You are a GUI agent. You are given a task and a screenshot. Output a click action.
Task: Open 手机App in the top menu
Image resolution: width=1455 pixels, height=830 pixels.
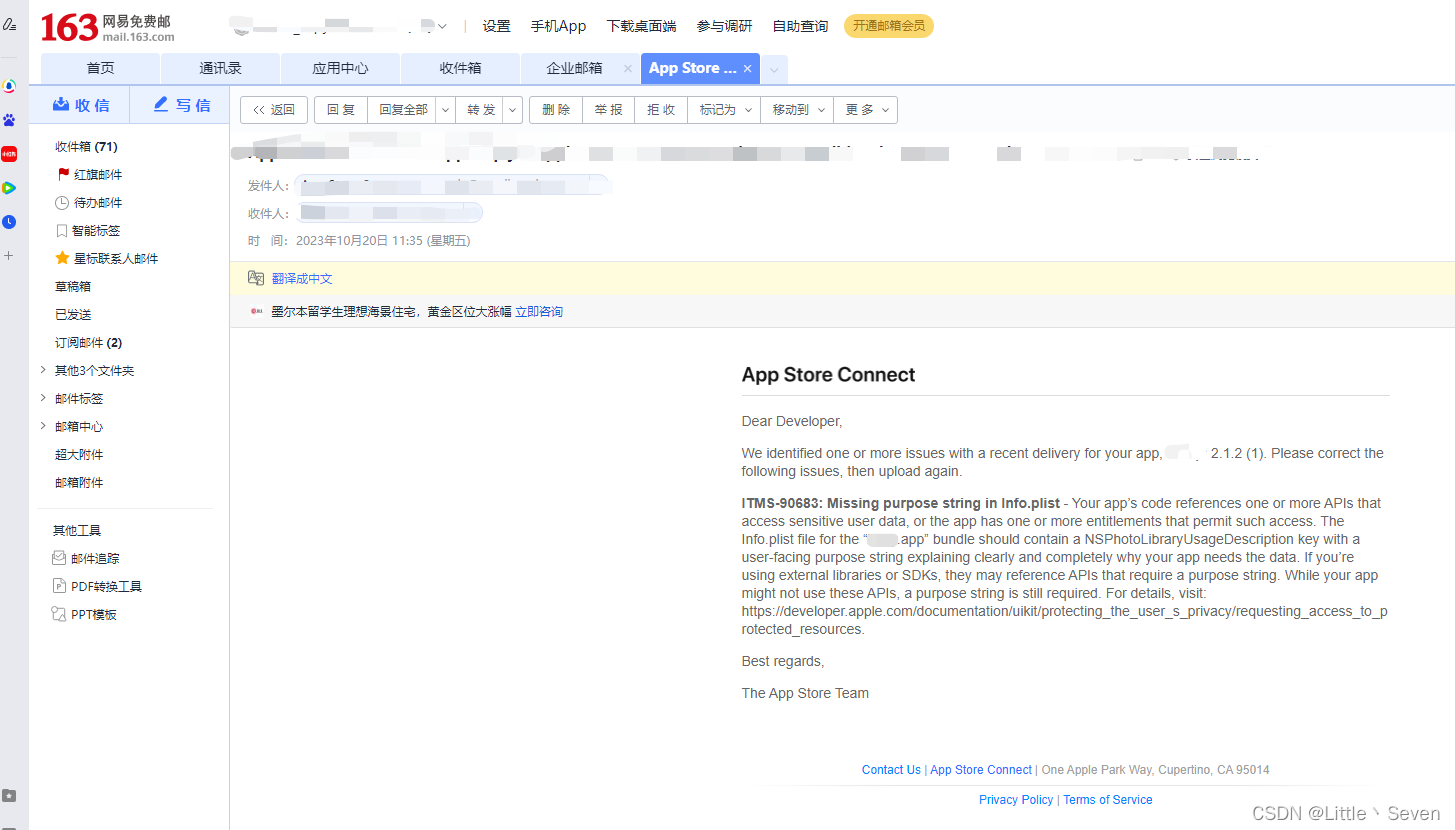point(558,27)
